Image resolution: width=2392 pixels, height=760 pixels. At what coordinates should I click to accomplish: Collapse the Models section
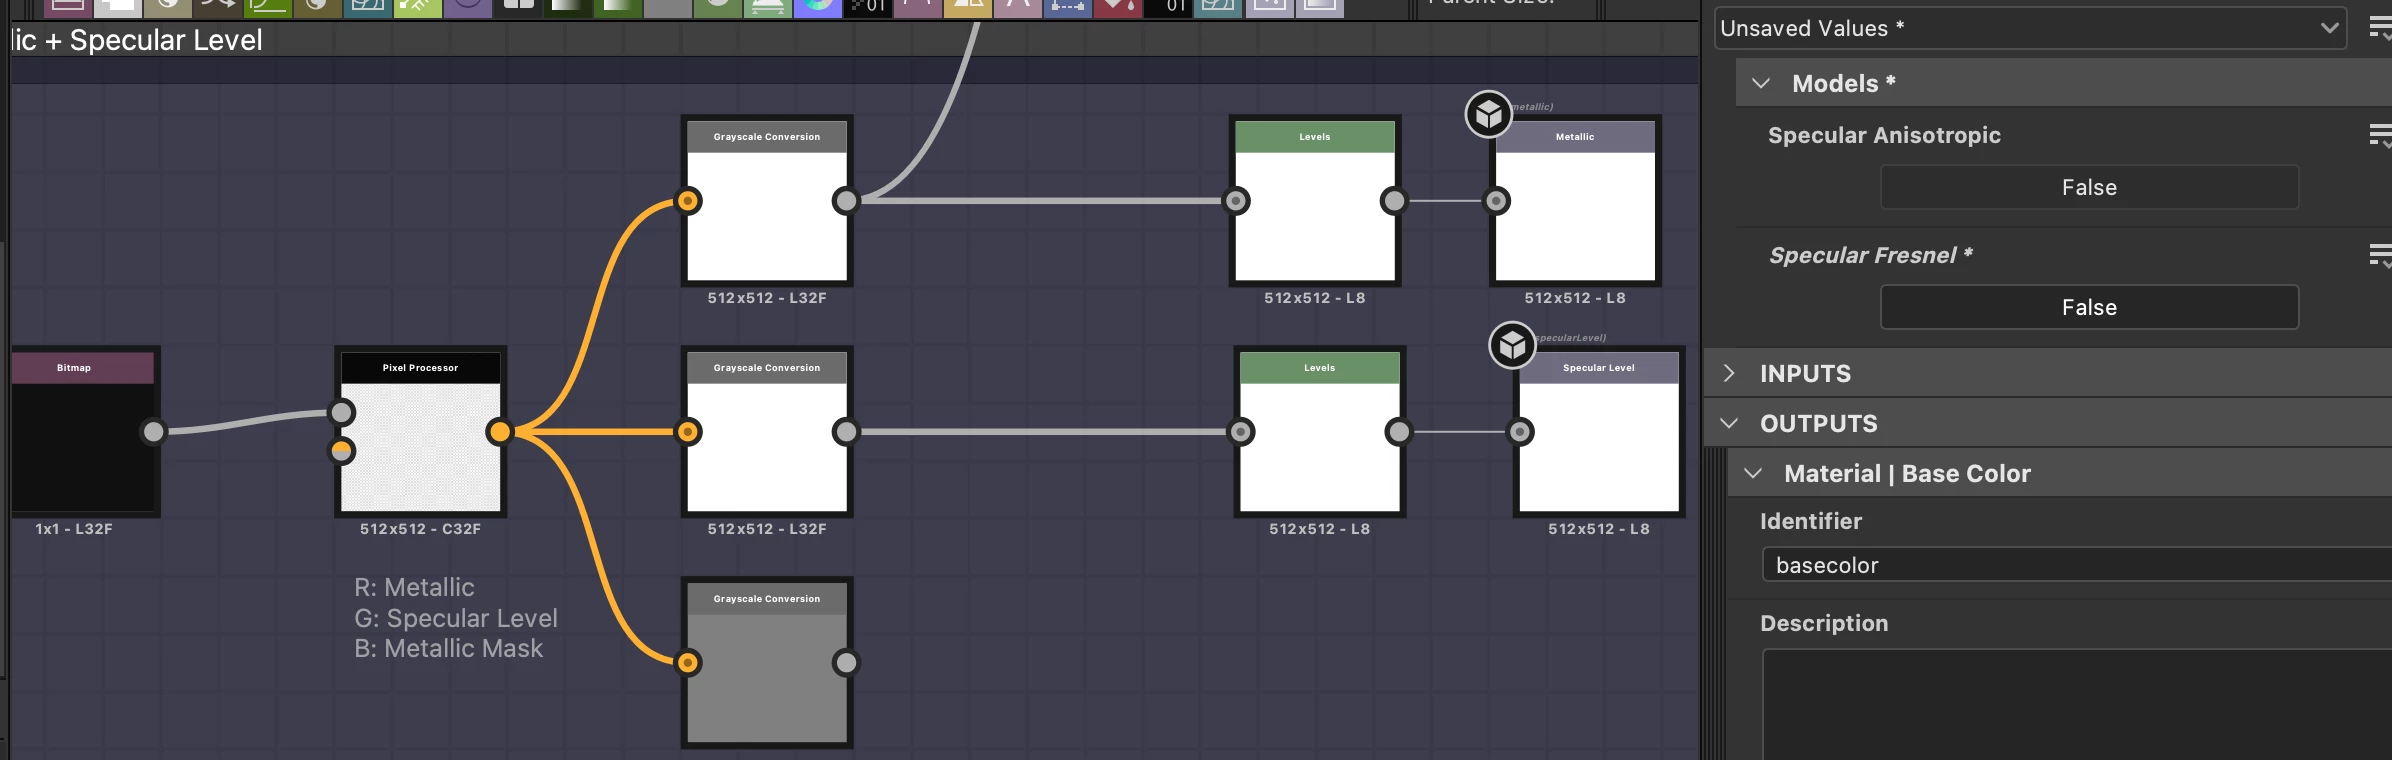(x=1761, y=83)
